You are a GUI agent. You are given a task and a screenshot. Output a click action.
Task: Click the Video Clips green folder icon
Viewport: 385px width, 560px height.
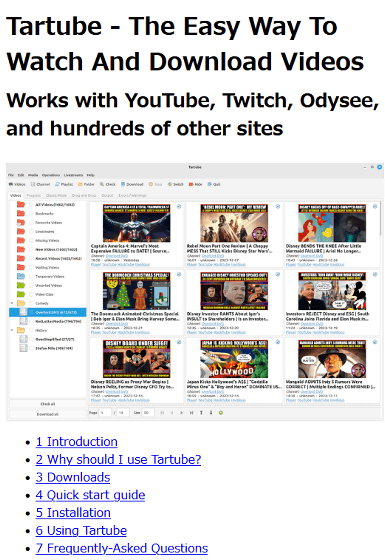click(21, 294)
